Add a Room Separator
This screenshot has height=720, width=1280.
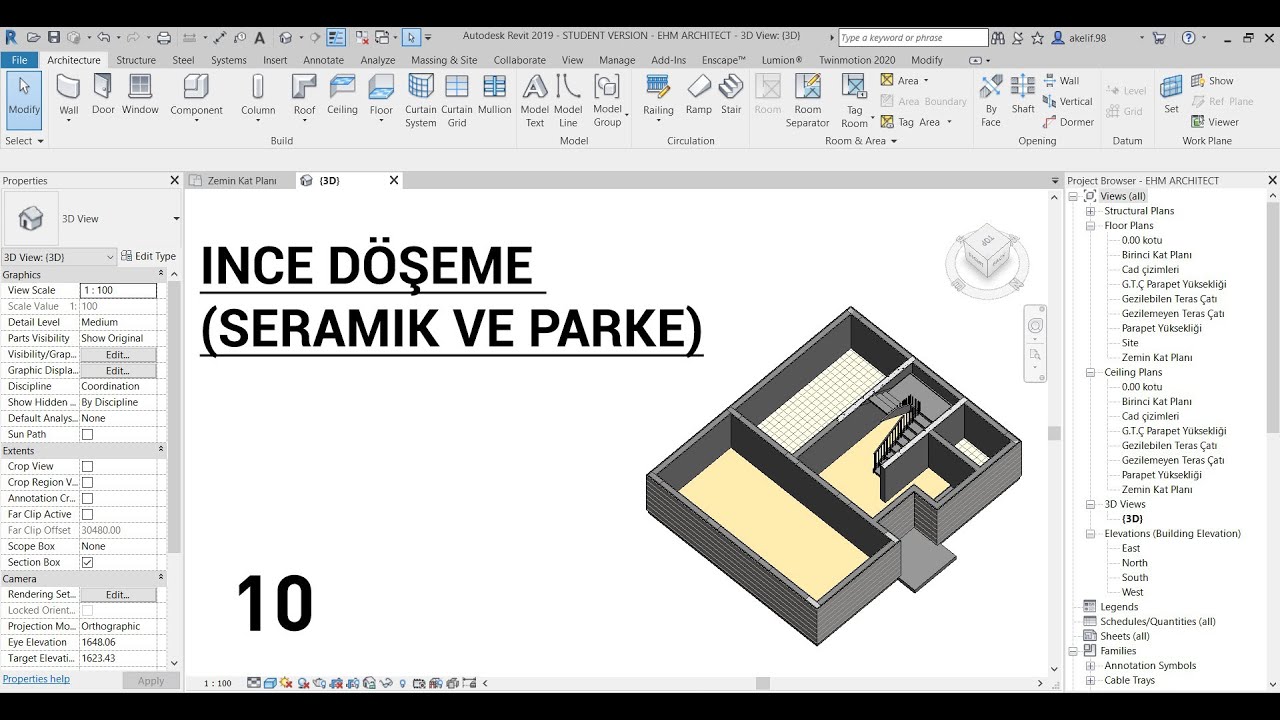tap(807, 101)
